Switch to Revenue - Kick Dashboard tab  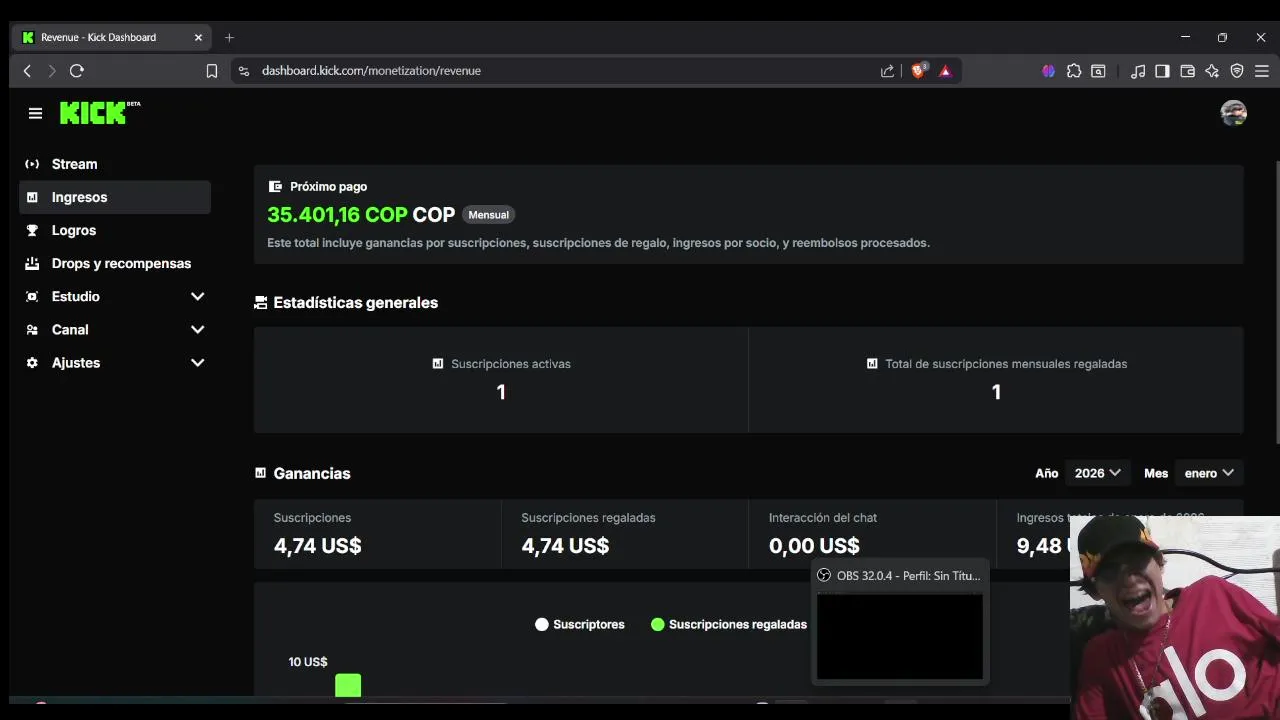[111, 37]
